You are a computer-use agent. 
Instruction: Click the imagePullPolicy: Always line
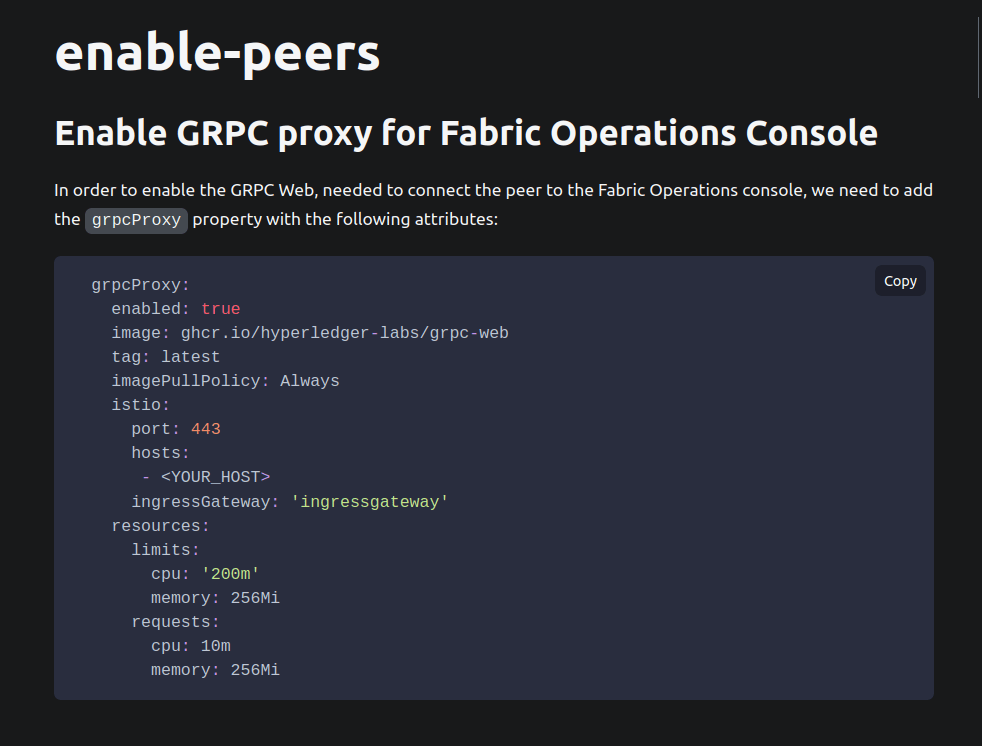[x=225, y=380]
